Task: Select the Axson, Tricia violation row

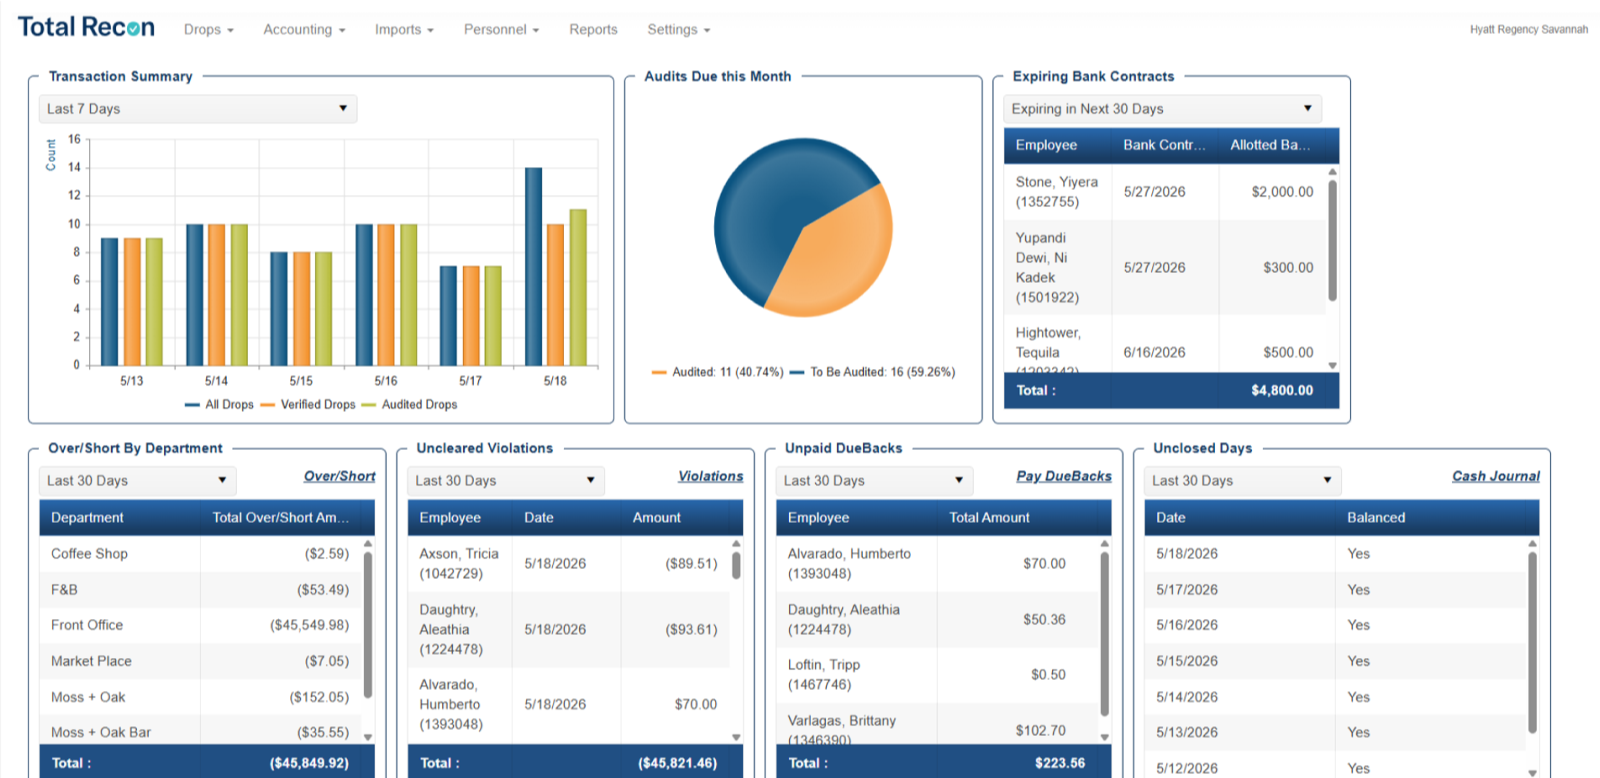Action: [568, 564]
